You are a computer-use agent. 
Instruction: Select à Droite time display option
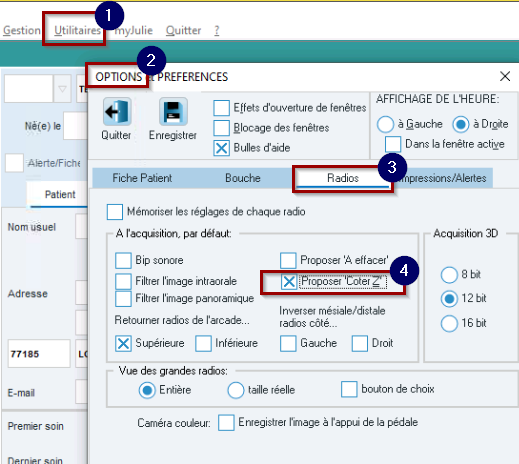(x=461, y=124)
